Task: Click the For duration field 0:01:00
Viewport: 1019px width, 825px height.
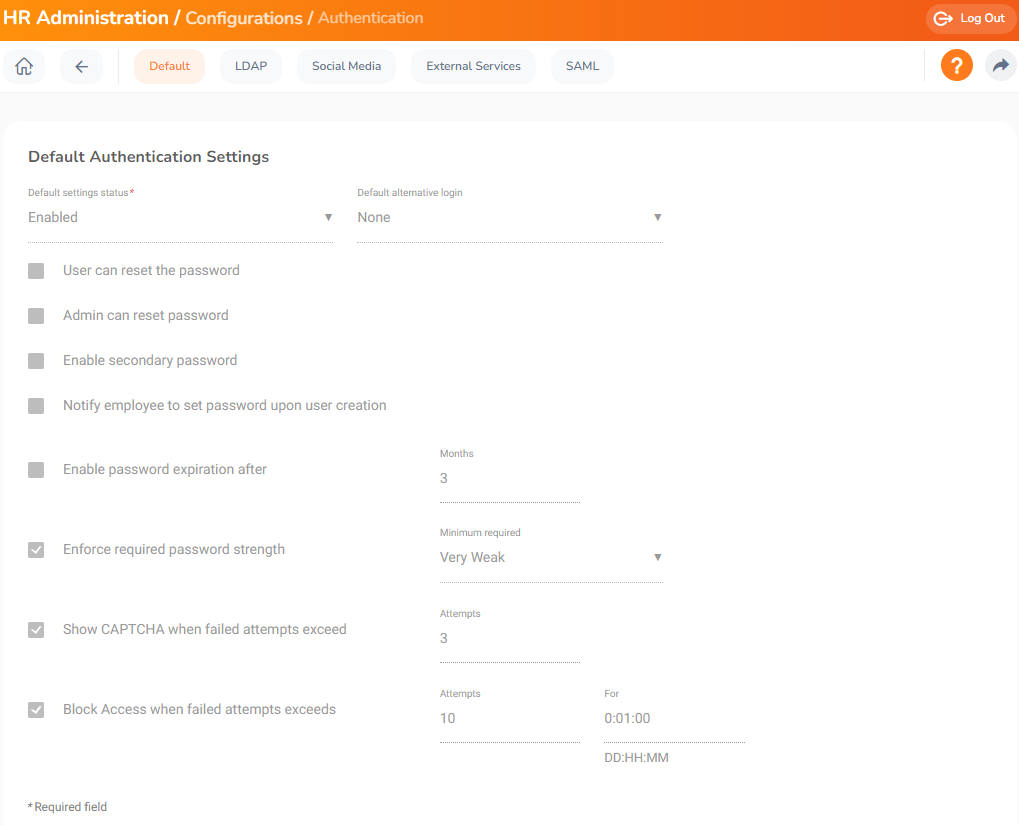Action: pyautogui.click(x=674, y=719)
